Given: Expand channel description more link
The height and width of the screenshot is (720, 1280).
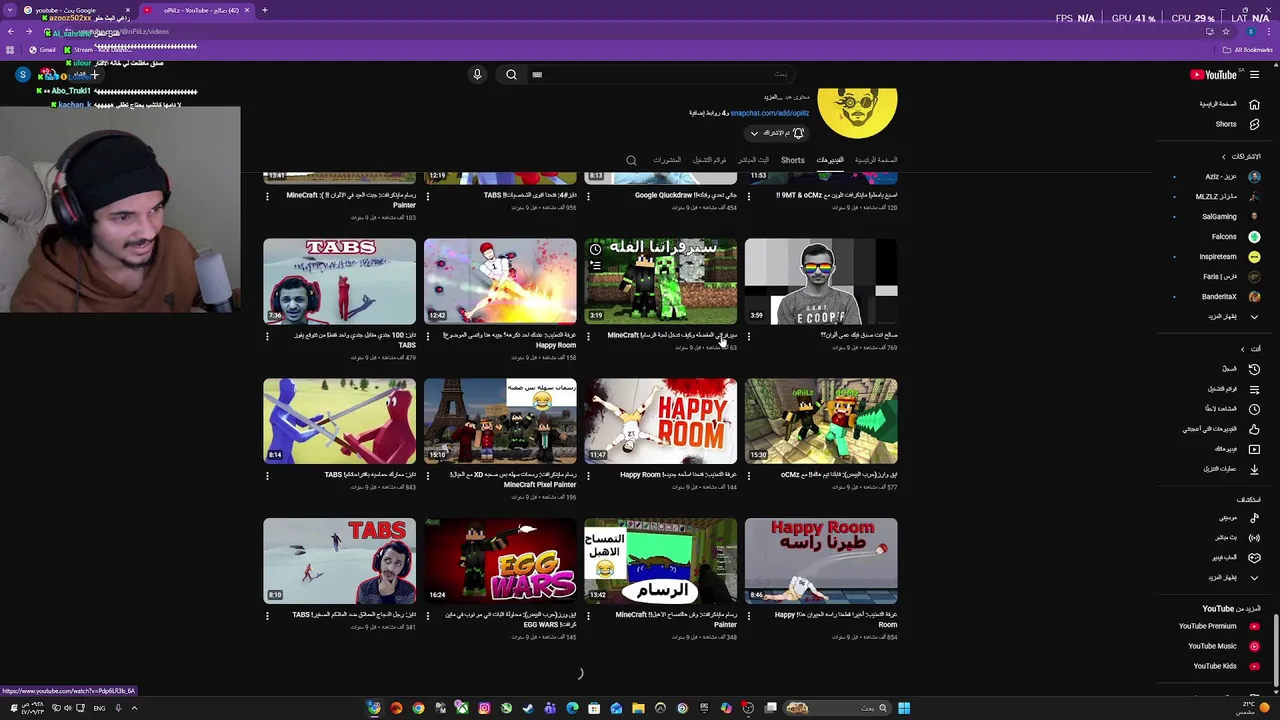Looking at the screenshot, I should [x=774, y=97].
